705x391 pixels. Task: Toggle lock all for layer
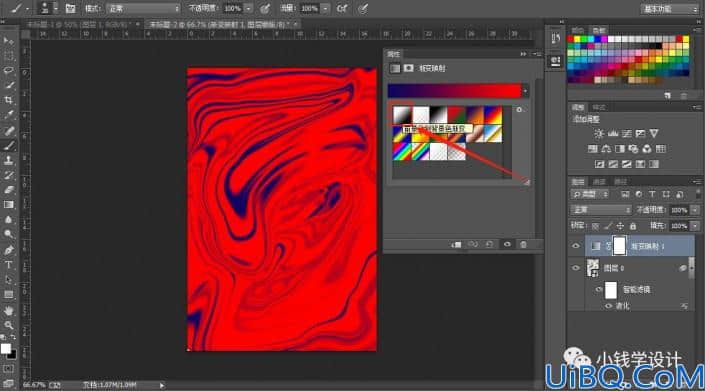pos(633,226)
